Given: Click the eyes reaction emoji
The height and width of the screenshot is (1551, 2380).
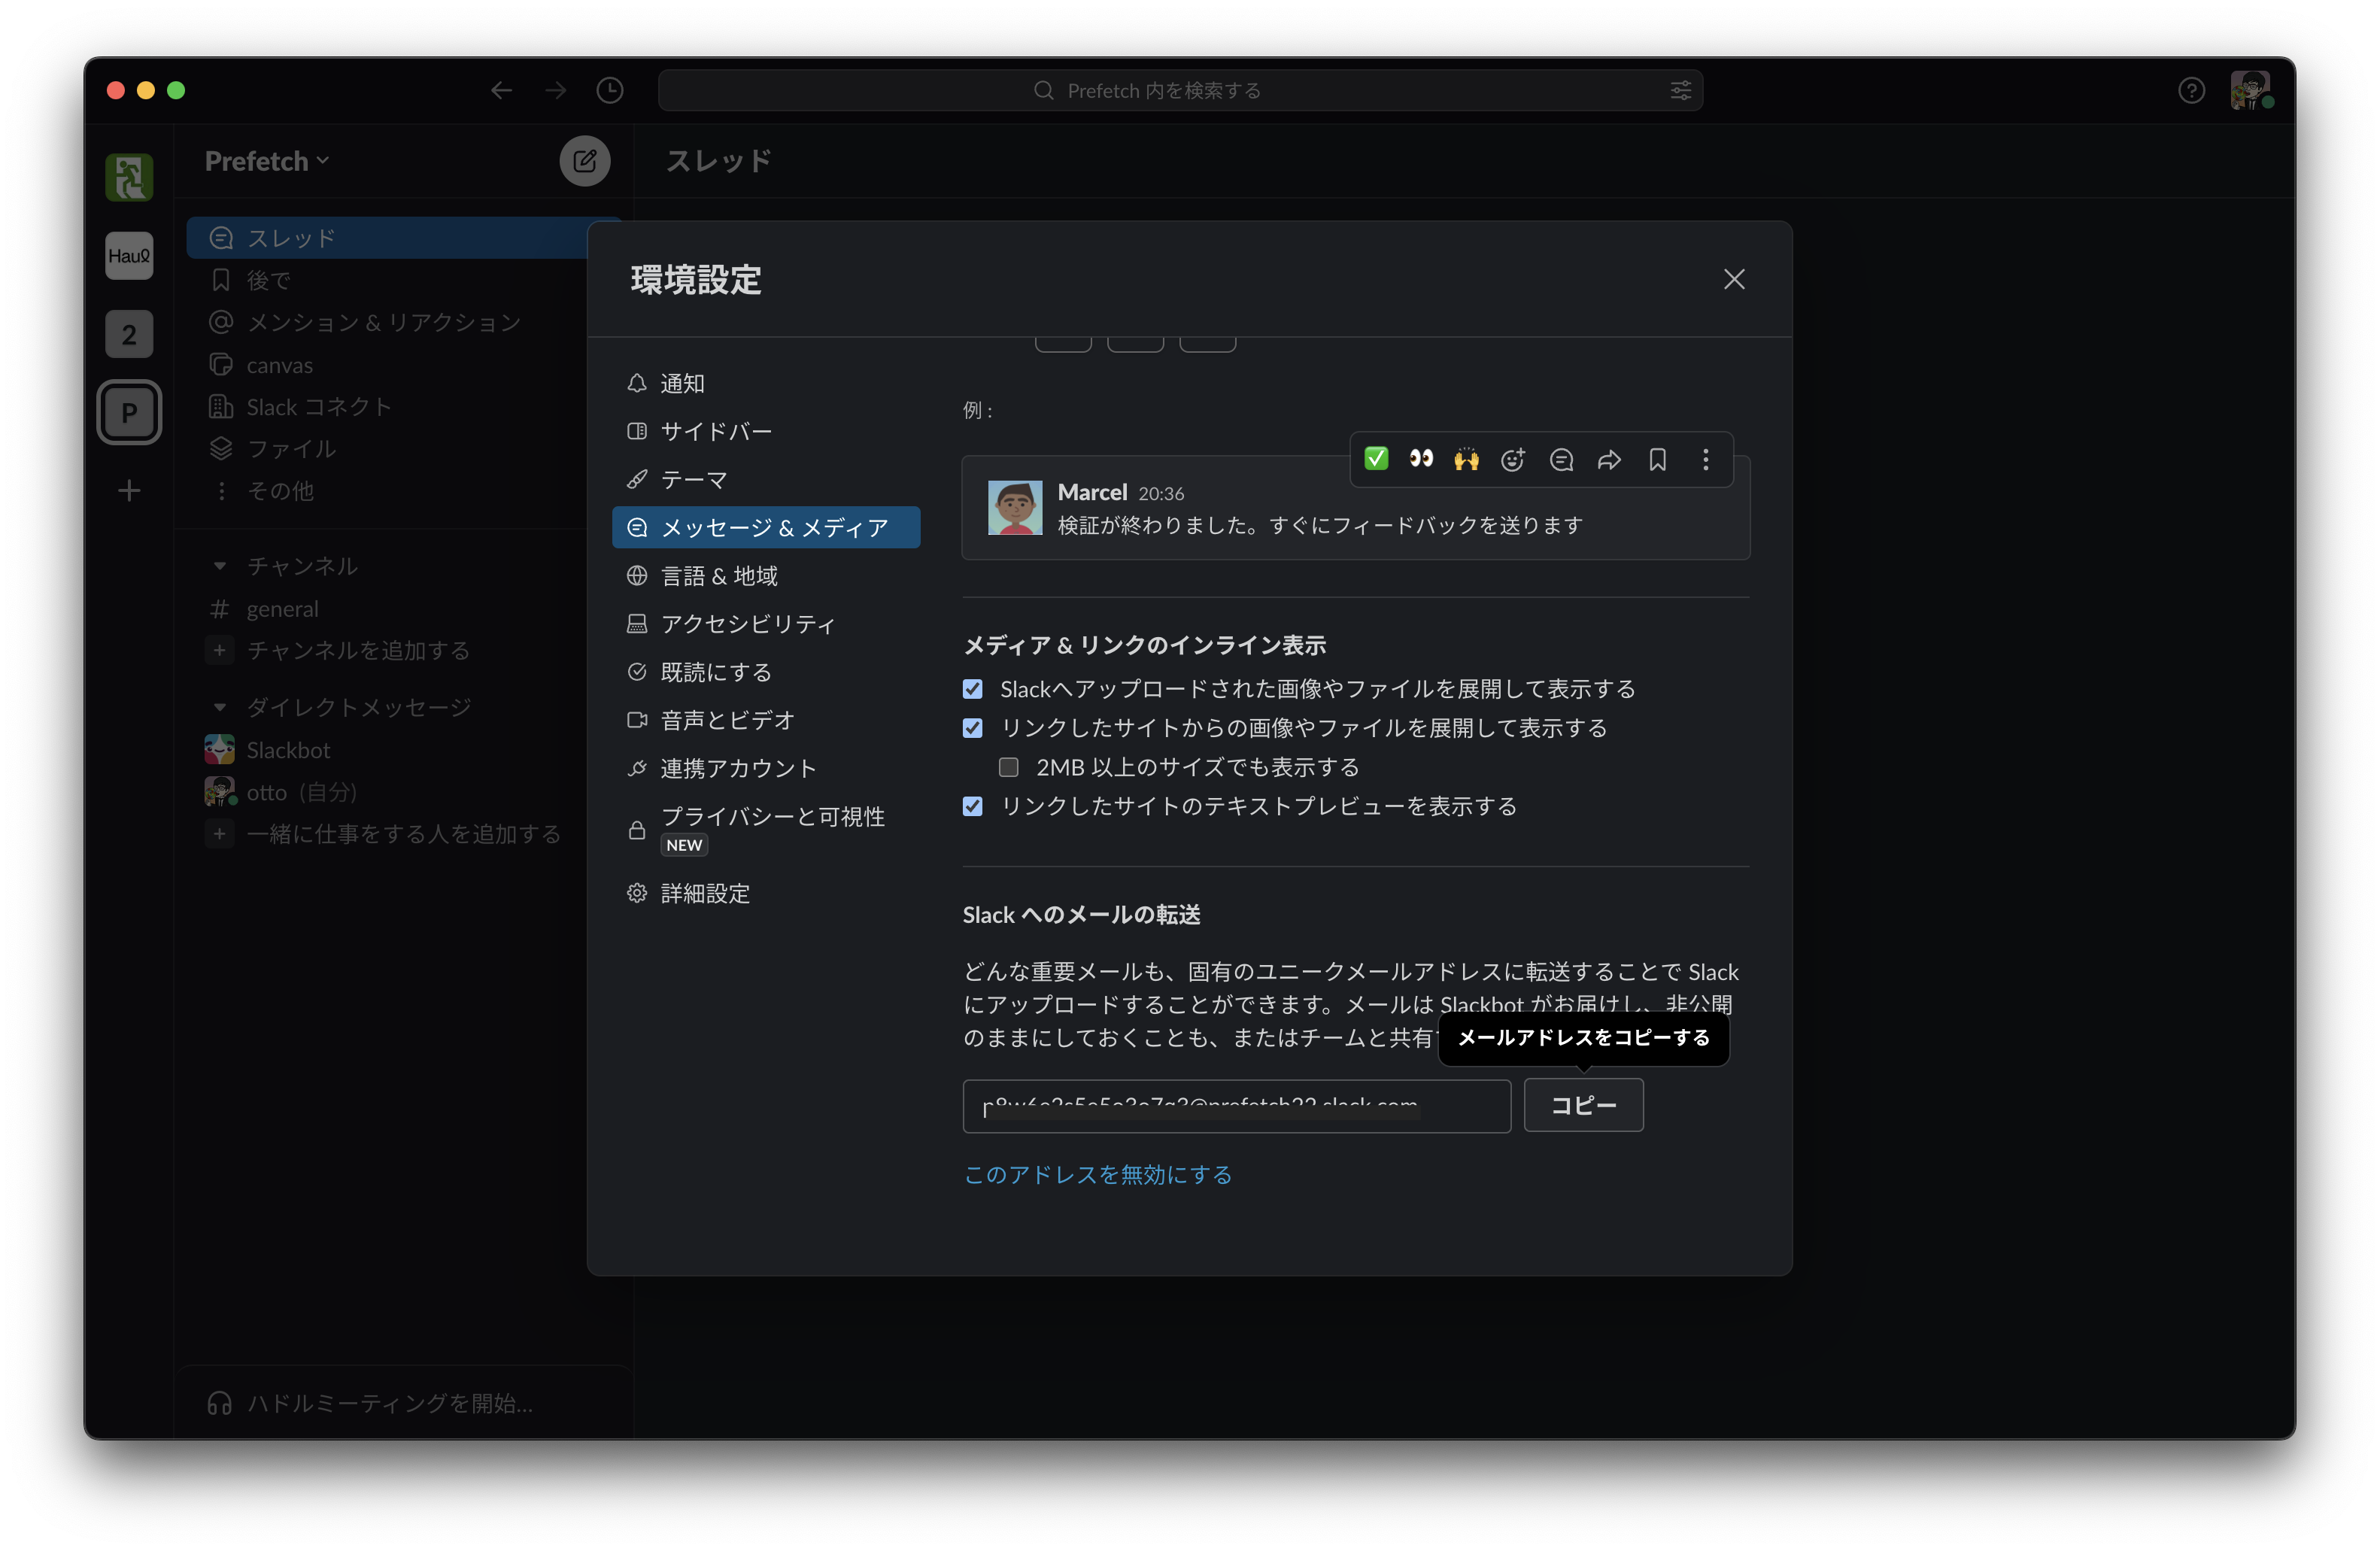Looking at the screenshot, I should [1421, 458].
